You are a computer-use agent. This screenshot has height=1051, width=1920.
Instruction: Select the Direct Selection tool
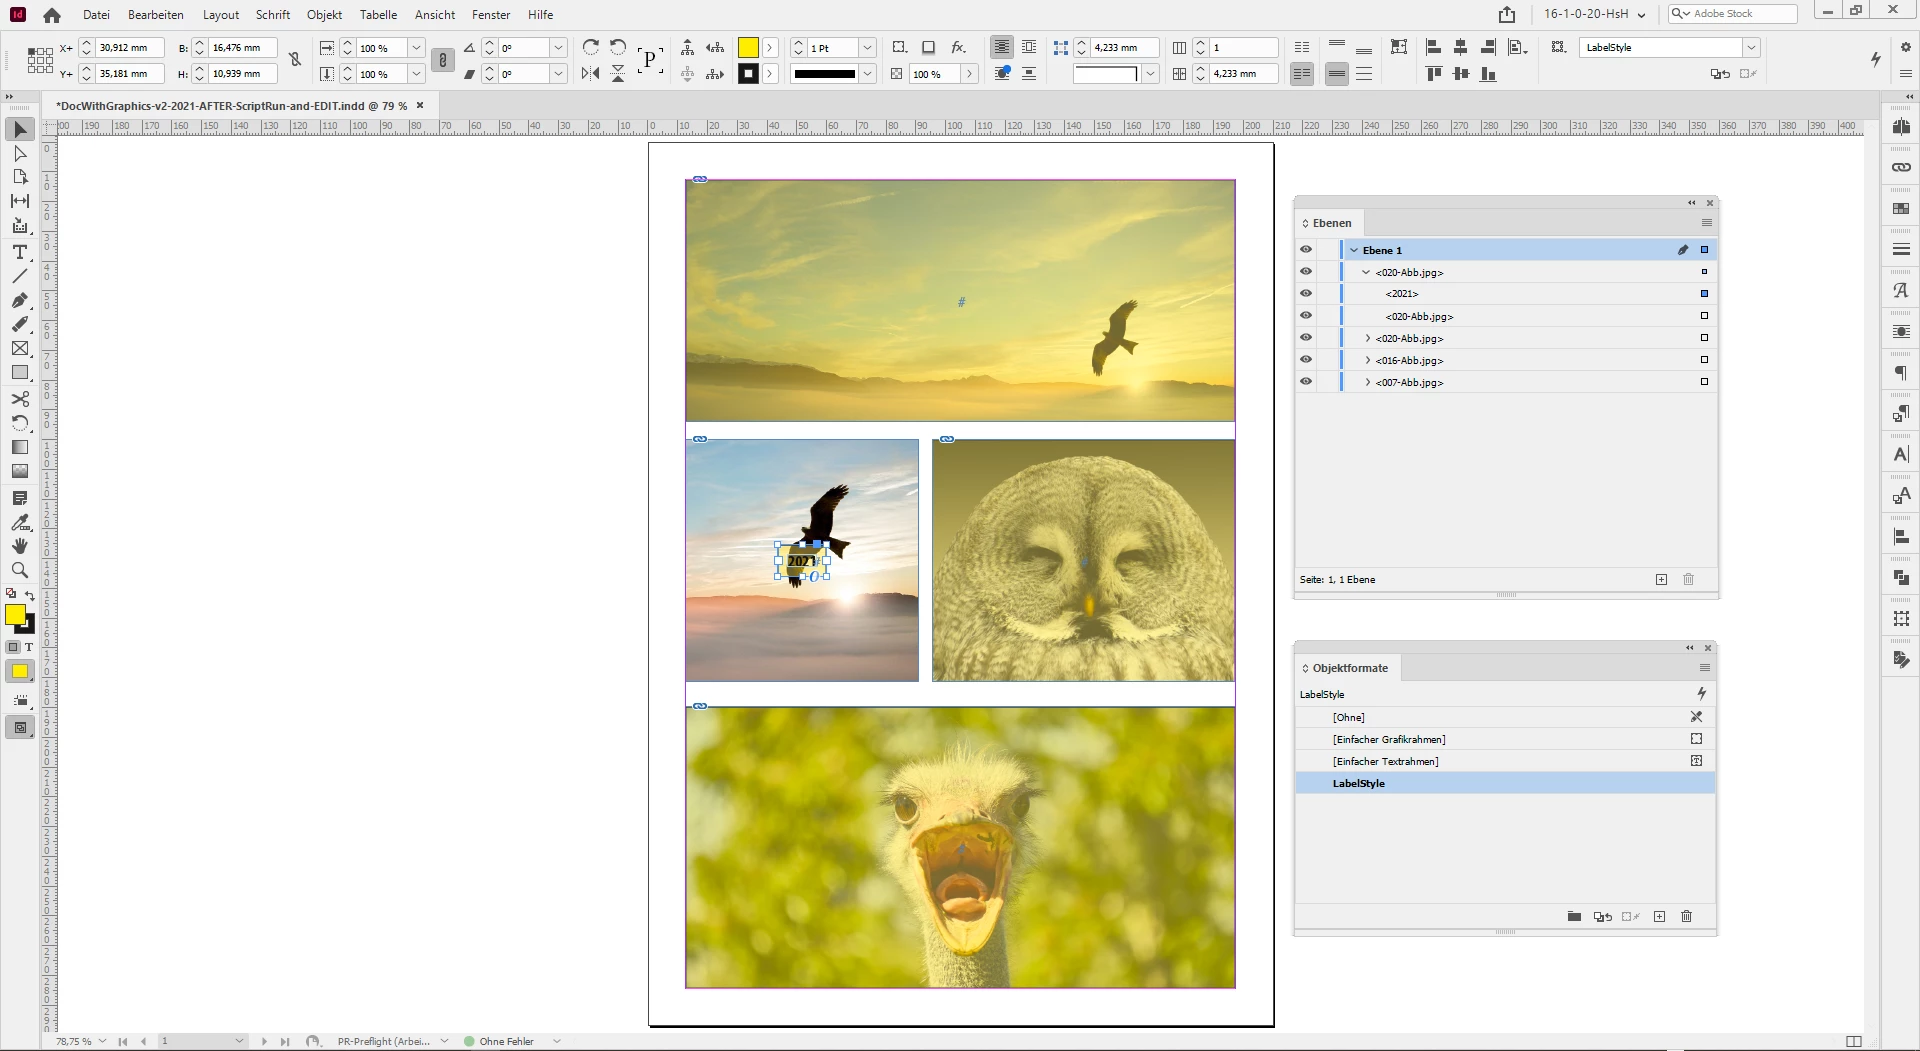point(20,154)
